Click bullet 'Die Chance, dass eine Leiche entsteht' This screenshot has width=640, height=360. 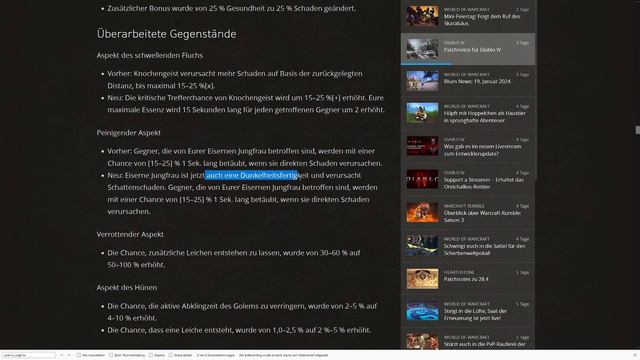pos(239,330)
